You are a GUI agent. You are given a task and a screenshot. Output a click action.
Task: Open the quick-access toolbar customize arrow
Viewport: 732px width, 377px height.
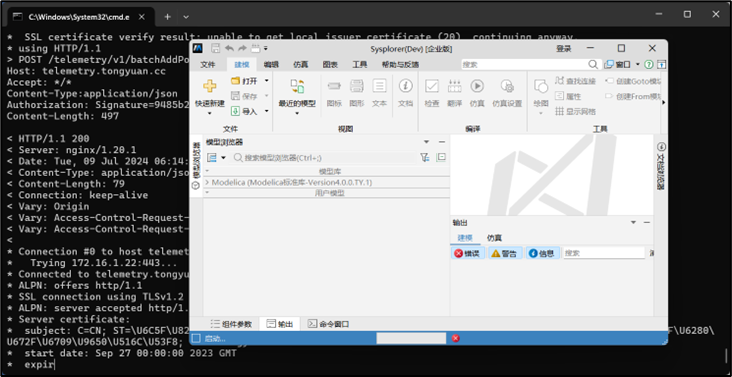[x=266, y=48]
